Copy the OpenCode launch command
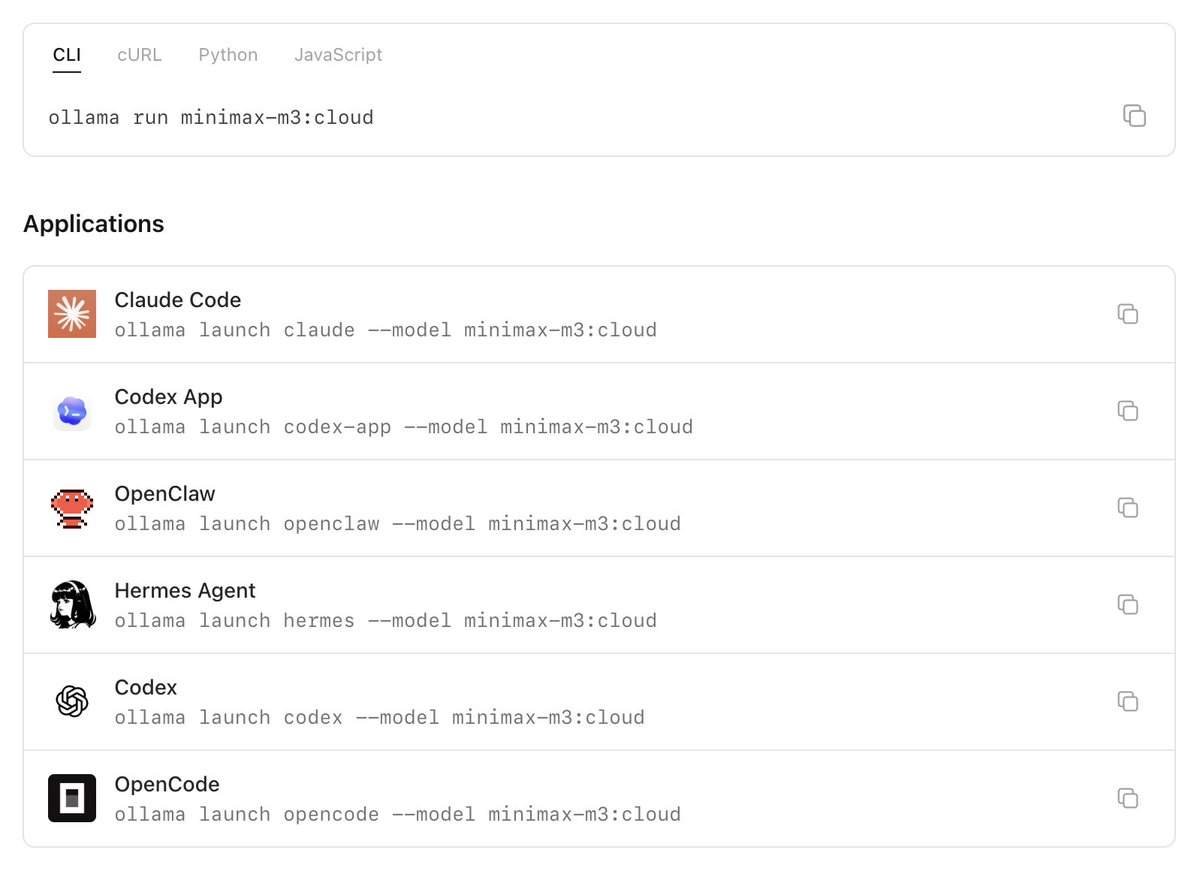1200x871 pixels. pyautogui.click(x=1128, y=798)
